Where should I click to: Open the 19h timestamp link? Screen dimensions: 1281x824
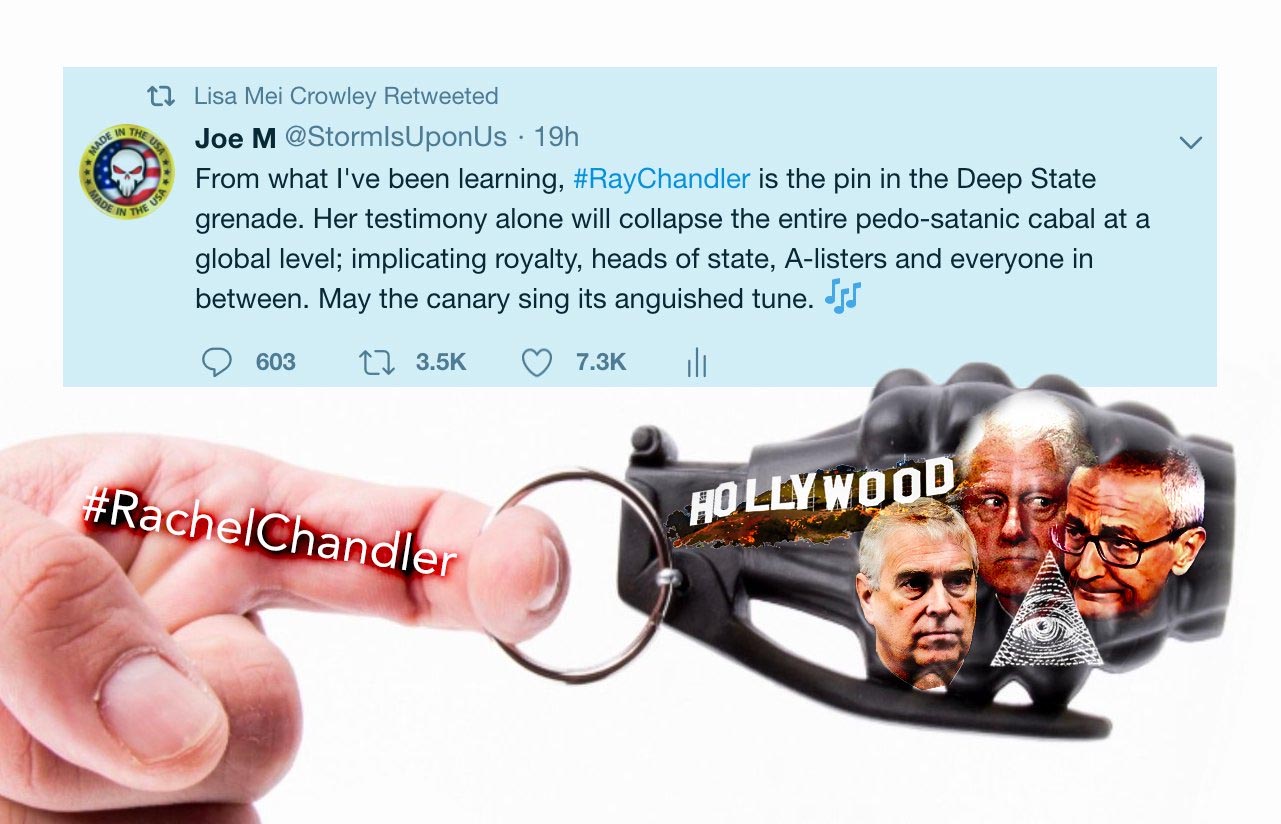point(556,137)
